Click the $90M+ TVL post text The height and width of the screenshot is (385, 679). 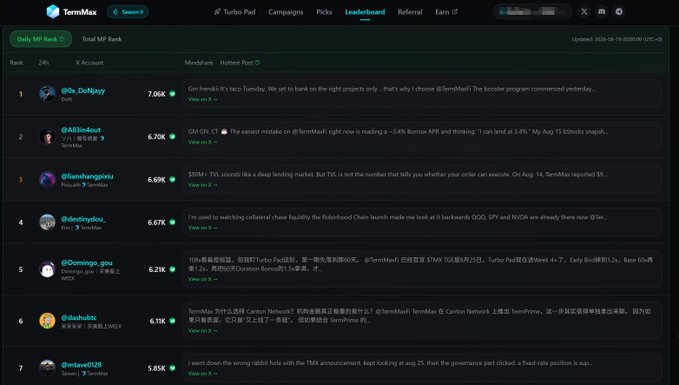pos(398,175)
